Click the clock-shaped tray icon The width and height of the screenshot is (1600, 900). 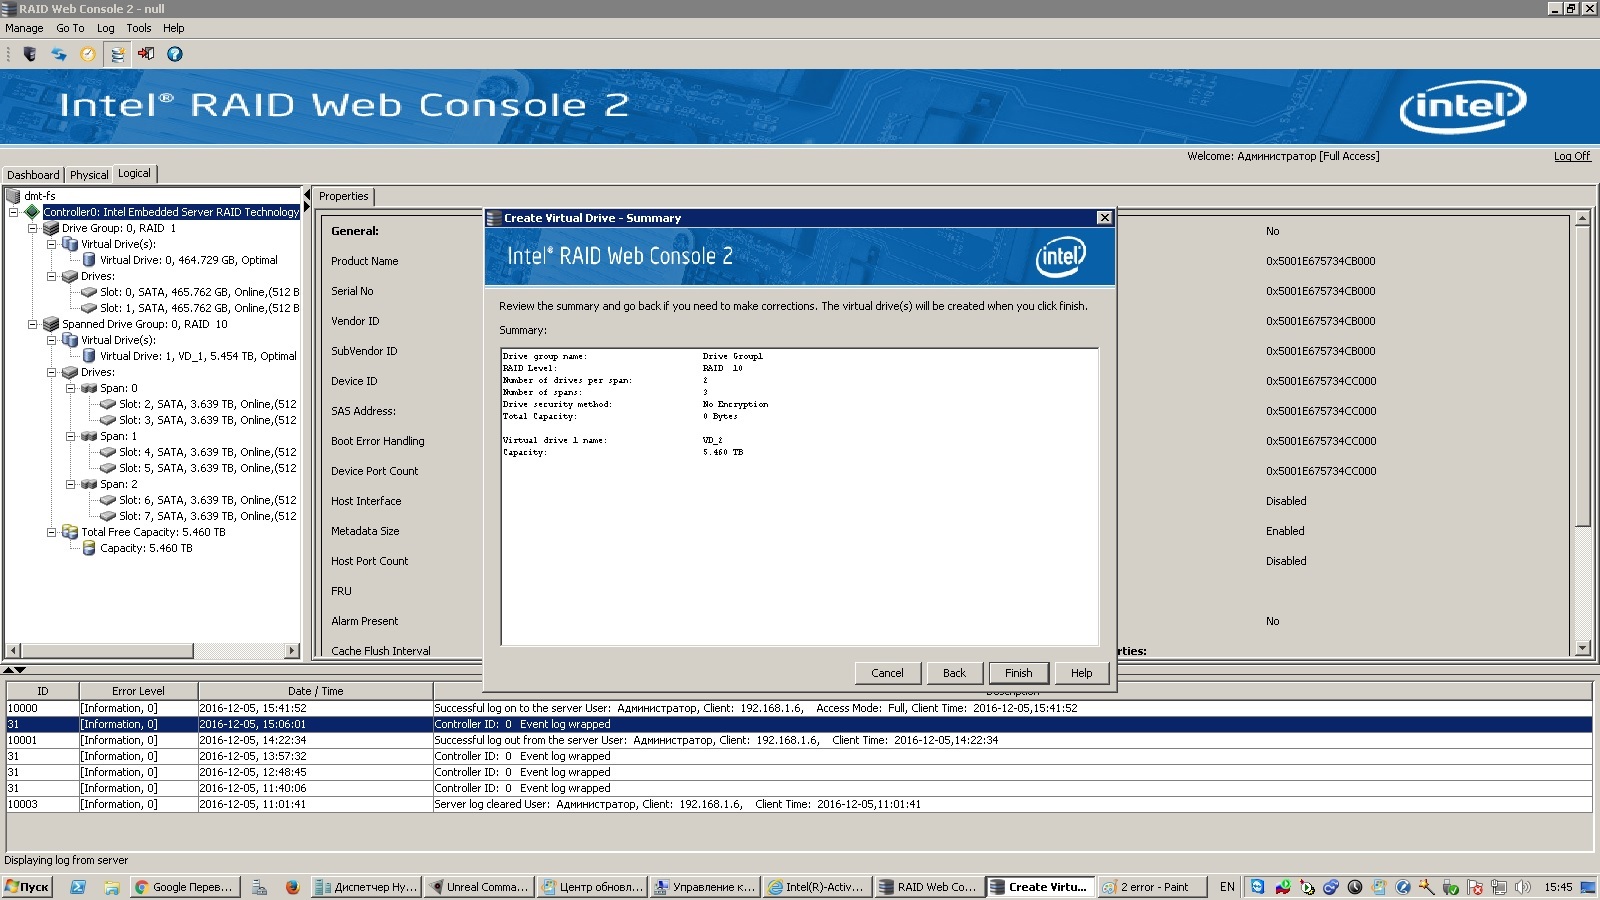coord(1355,887)
